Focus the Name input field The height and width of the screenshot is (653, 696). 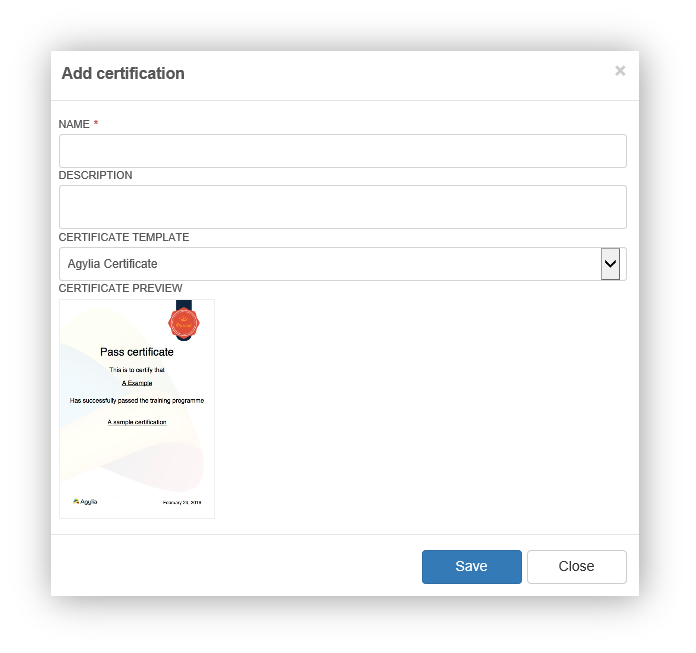tap(343, 151)
